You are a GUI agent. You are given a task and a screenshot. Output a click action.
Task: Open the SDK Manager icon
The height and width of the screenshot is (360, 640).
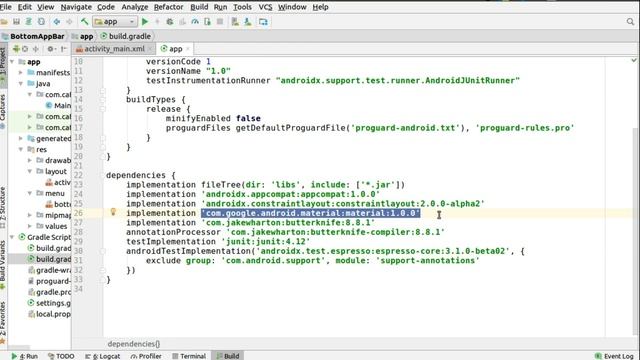pyautogui.click(x=248, y=22)
